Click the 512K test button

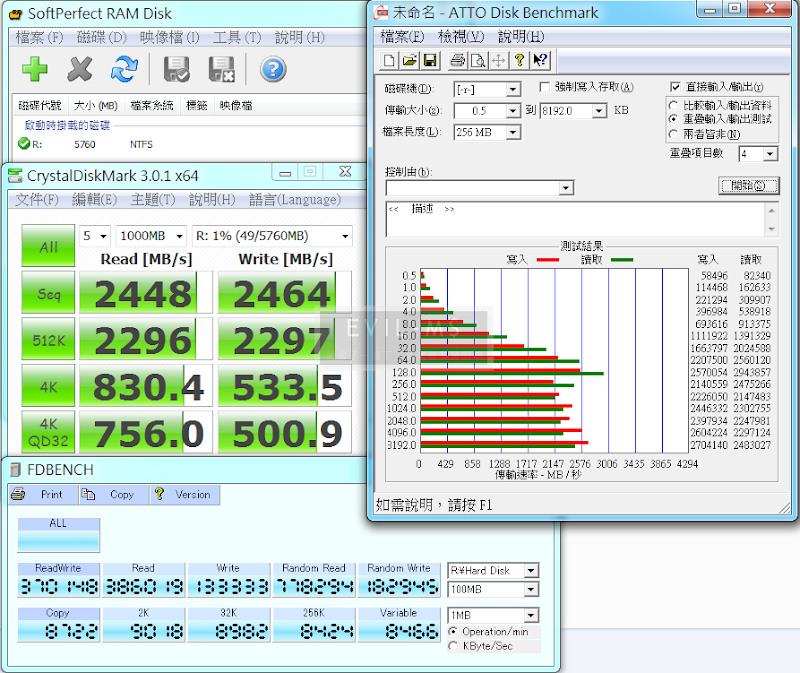click(x=48, y=339)
